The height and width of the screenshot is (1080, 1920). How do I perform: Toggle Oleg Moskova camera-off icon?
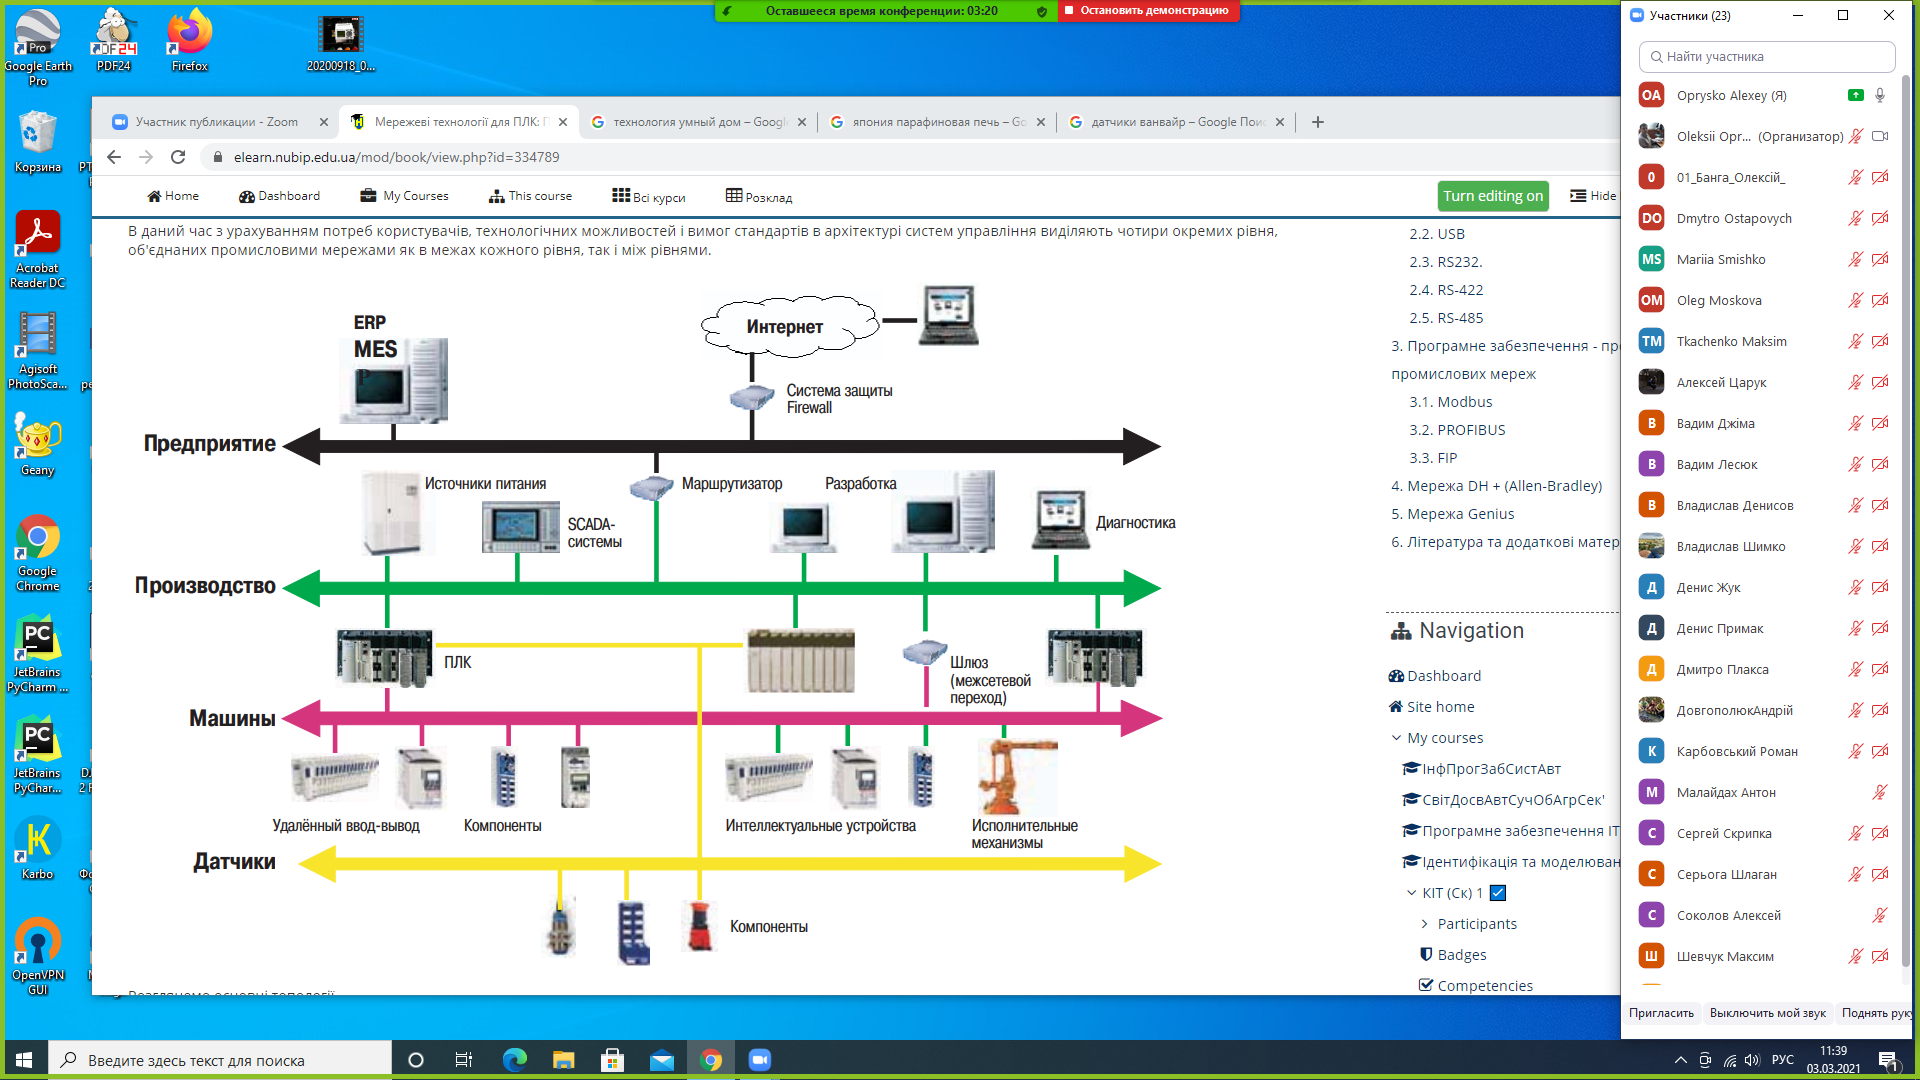pos(1880,300)
